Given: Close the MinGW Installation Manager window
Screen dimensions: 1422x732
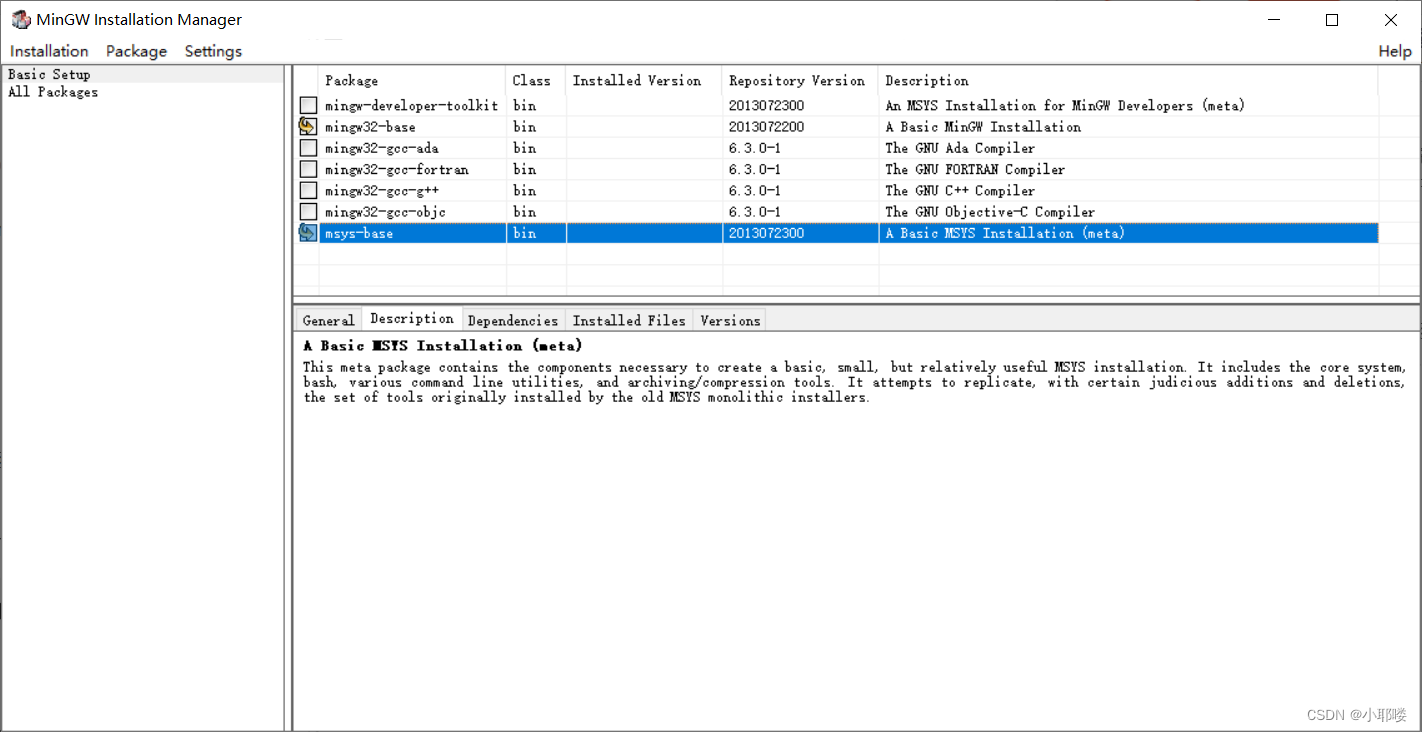Looking at the screenshot, I should [1391, 20].
